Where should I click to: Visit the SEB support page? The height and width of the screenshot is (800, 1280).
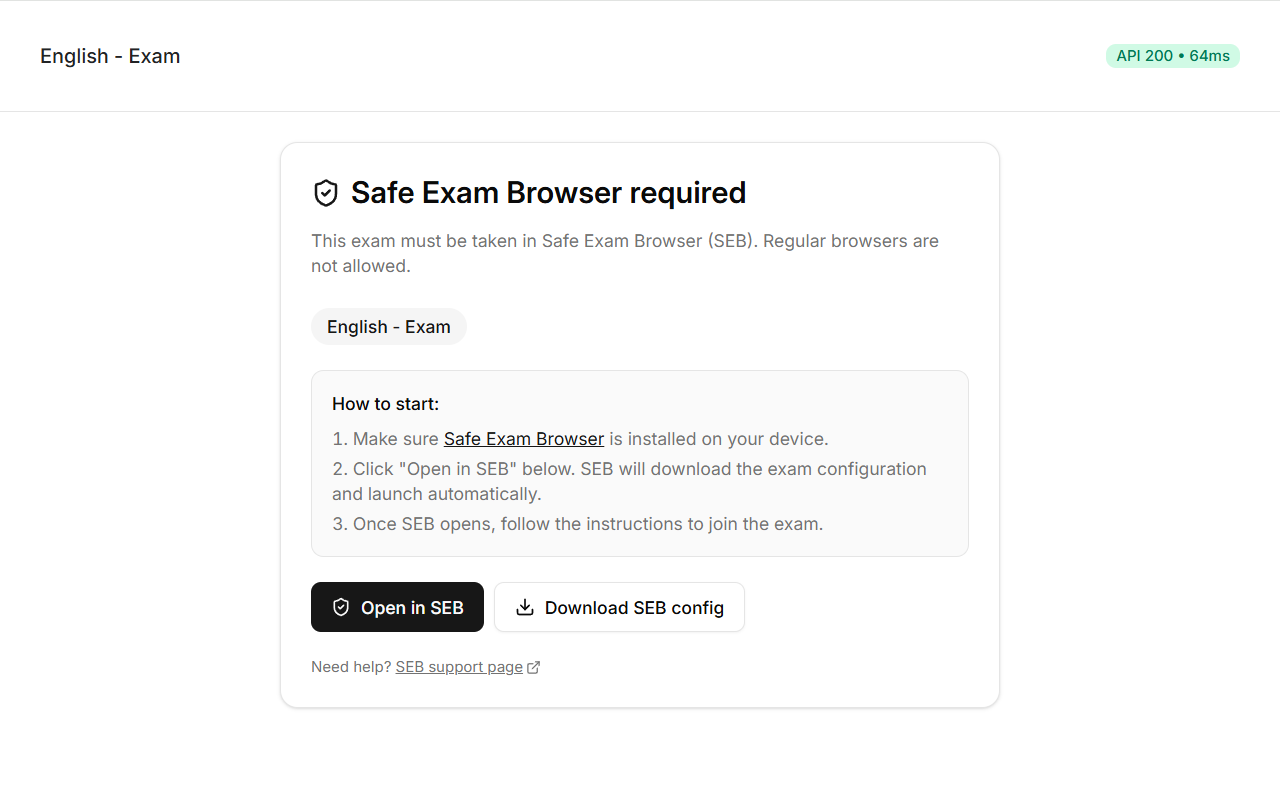[458, 666]
